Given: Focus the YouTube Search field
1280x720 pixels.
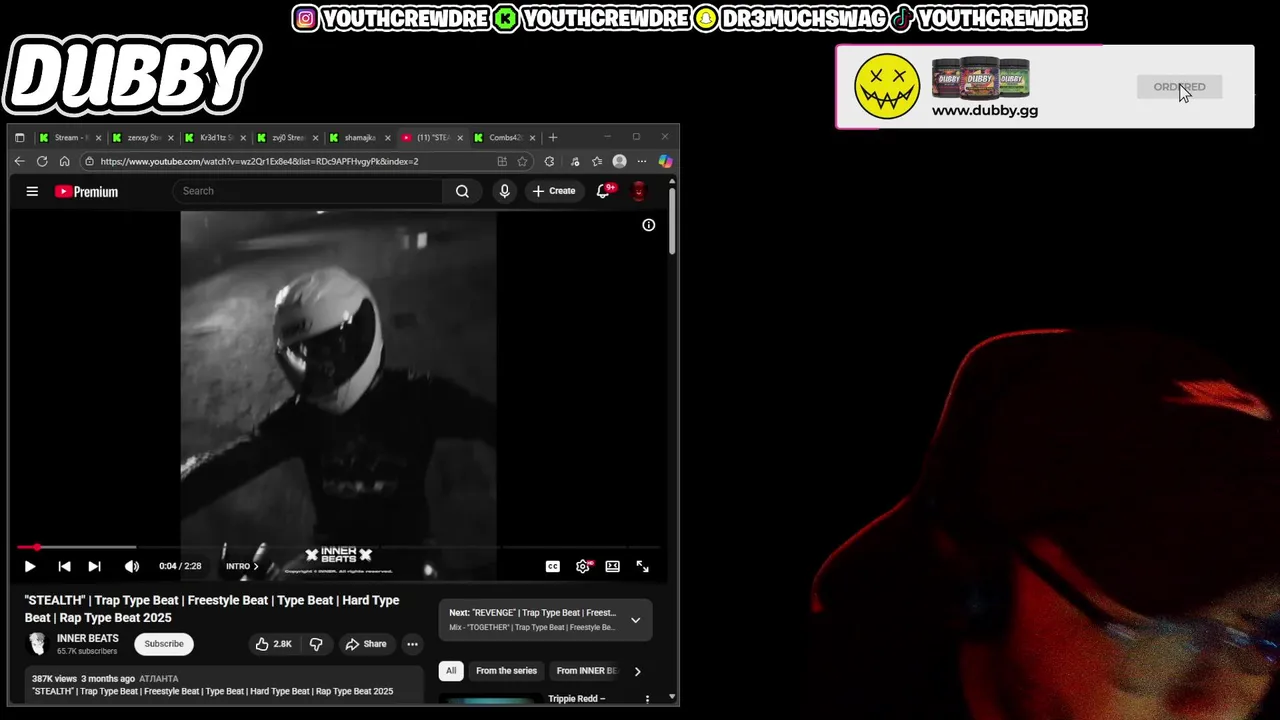Looking at the screenshot, I should coord(308,191).
